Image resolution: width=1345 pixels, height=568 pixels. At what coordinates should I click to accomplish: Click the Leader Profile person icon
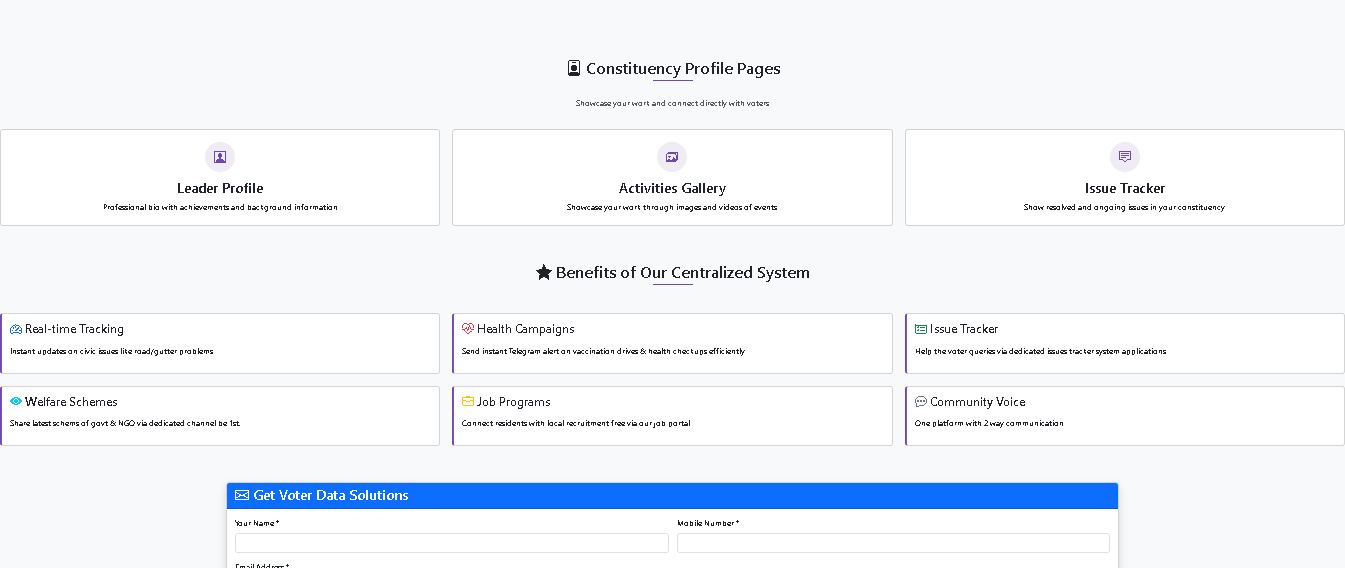click(x=220, y=157)
